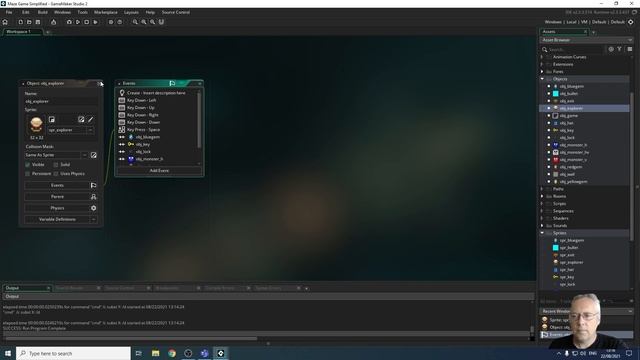Toggle the Visible checkbox
The image size is (640, 360).
click(x=28, y=164)
